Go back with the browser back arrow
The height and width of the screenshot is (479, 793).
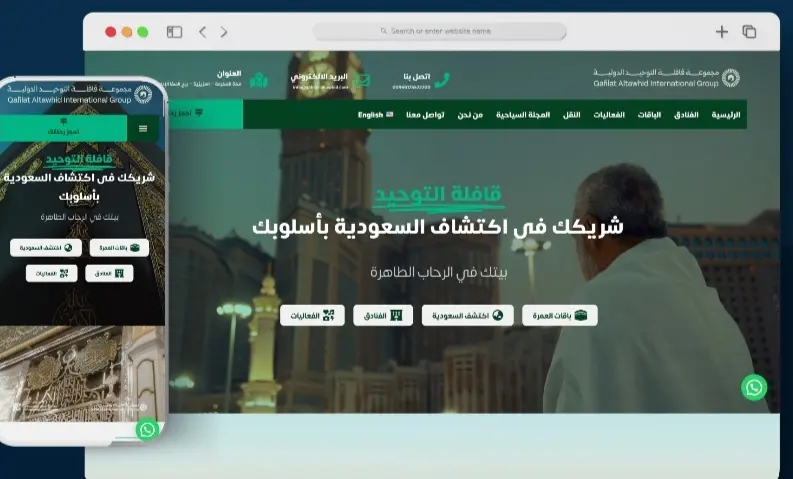click(x=203, y=32)
